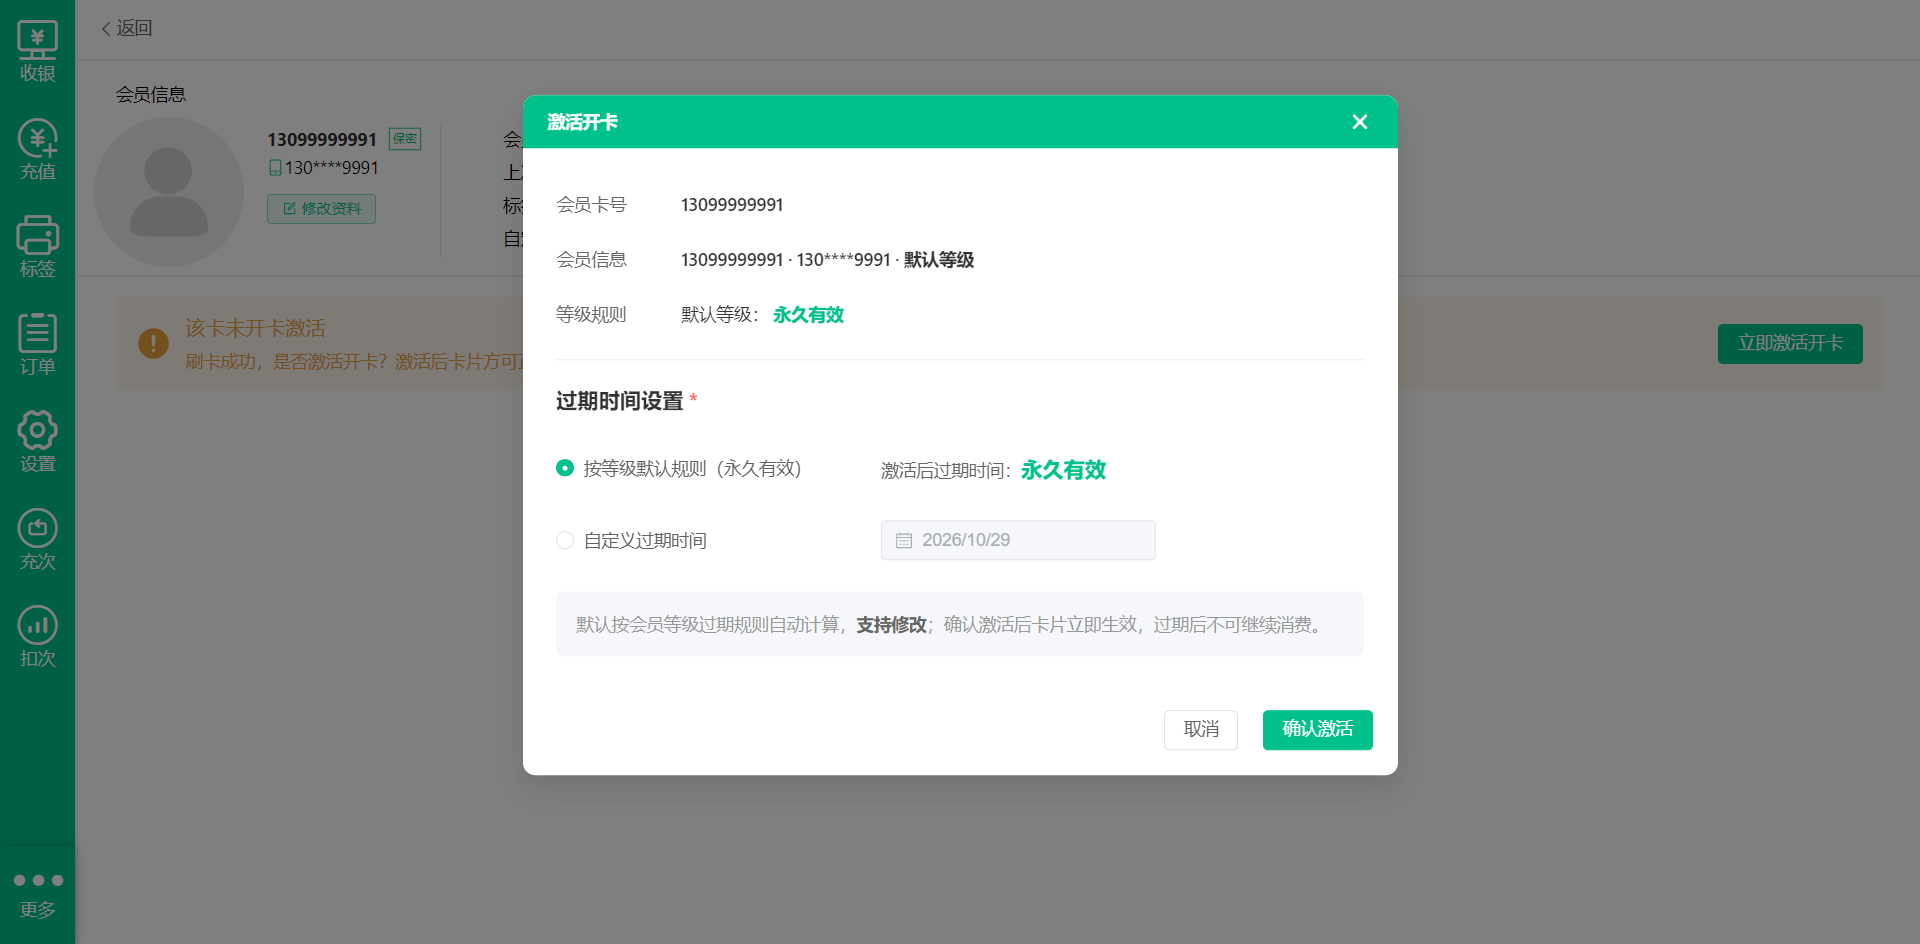
Task: Click the card number 13099999991 in dialog
Action: pos(732,205)
